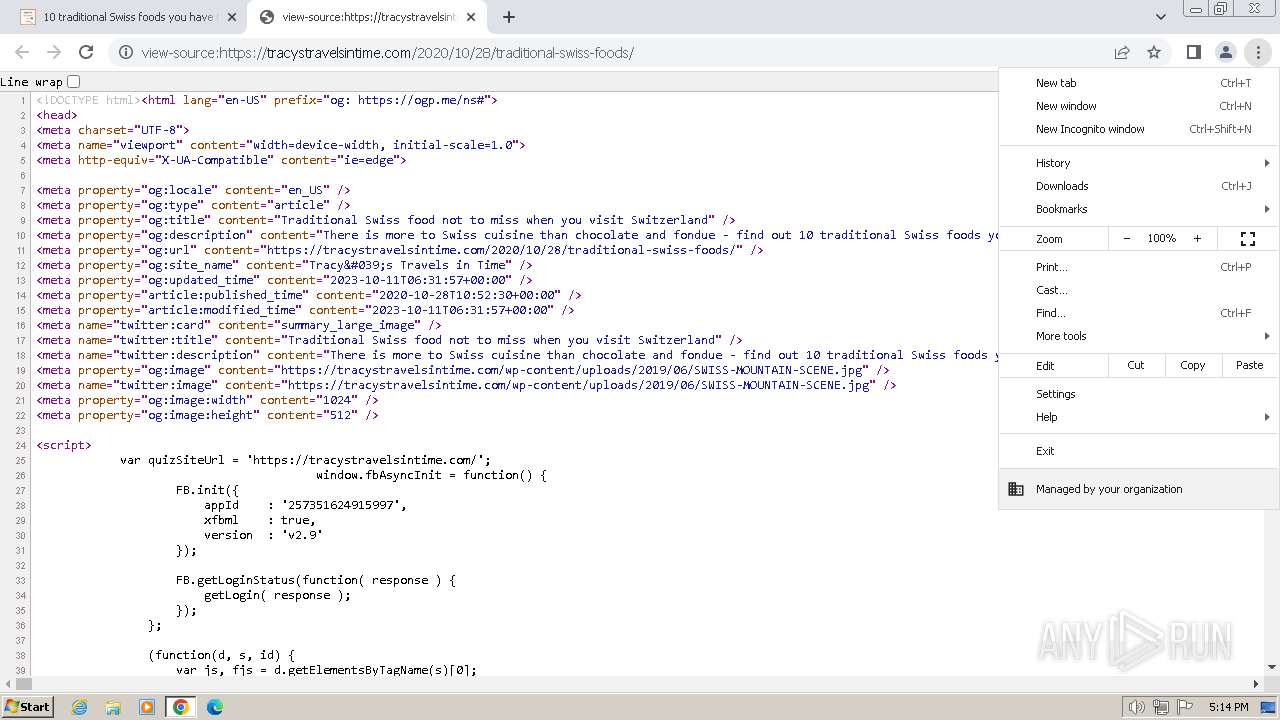1280x720 pixels.
Task: Choose New Incognito window
Action: pyautogui.click(x=1139, y=129)
